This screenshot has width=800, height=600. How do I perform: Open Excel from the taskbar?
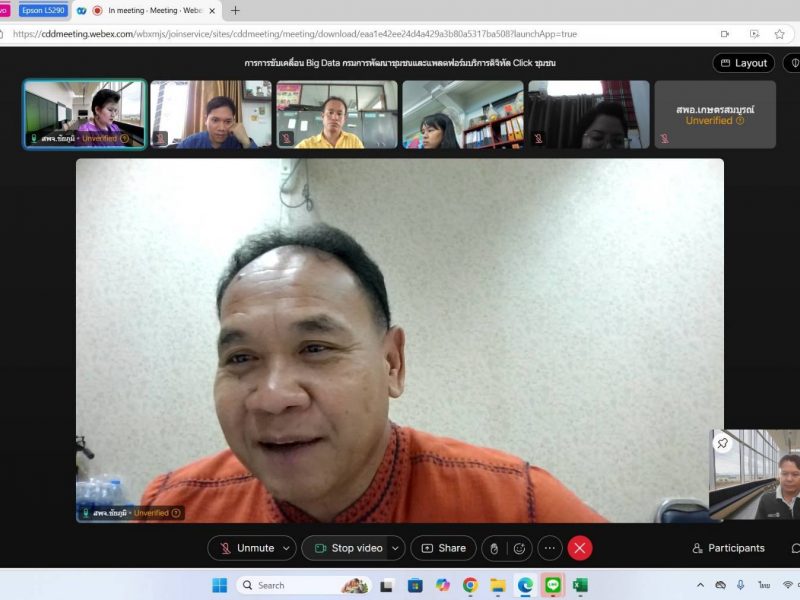580,585
